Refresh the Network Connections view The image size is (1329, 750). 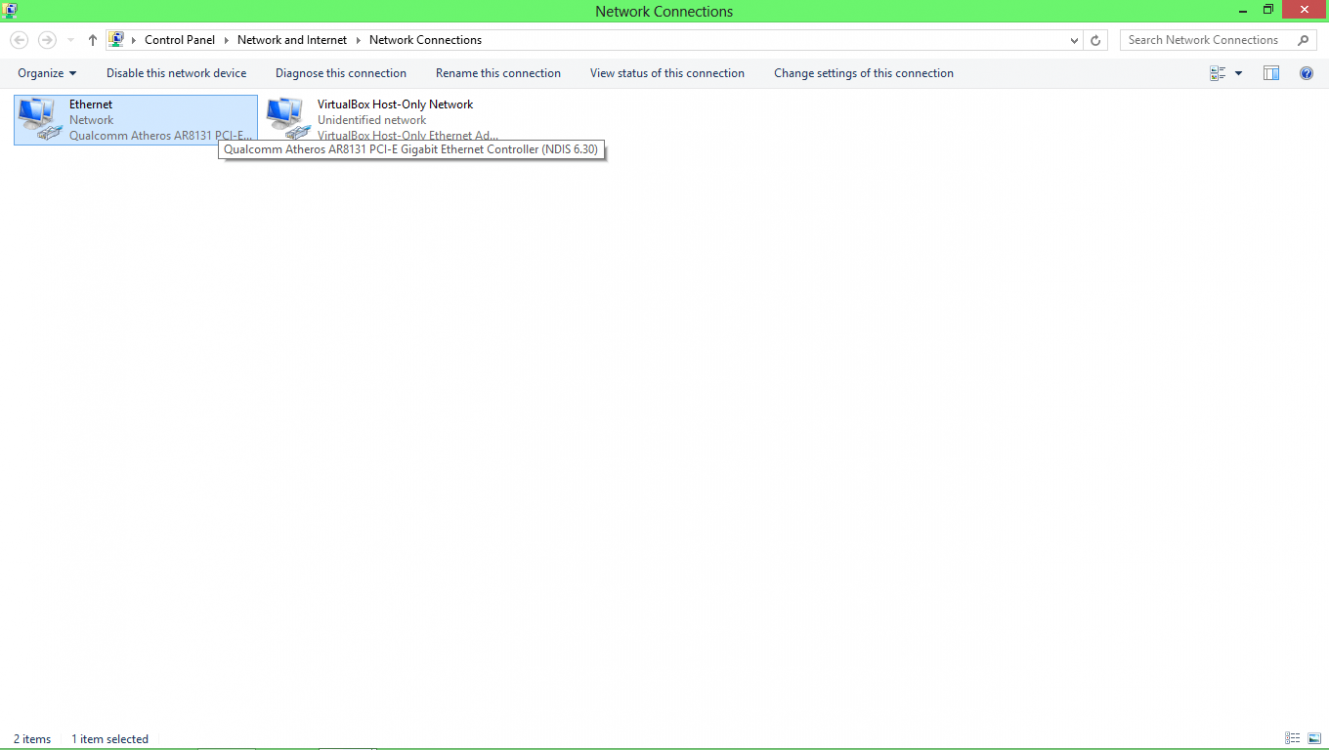[x=1096, y=40]
